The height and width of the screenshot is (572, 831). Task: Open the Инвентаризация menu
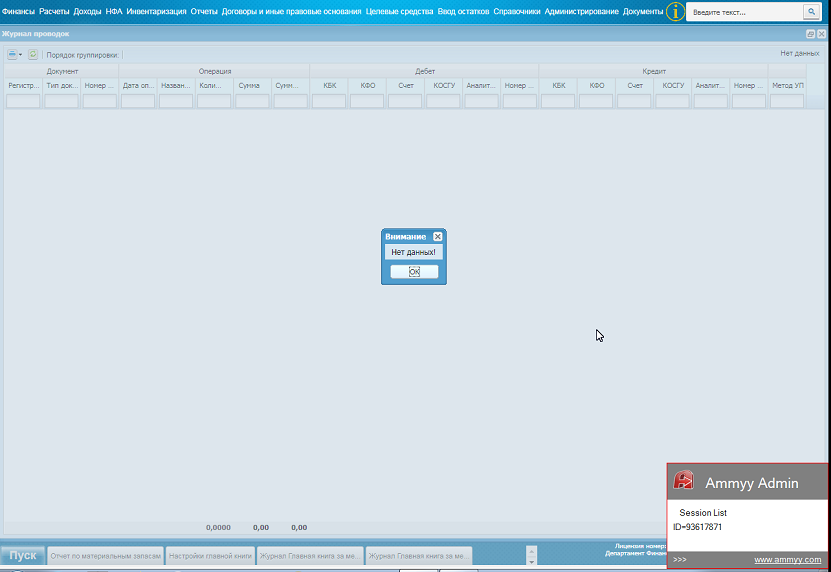156,11
